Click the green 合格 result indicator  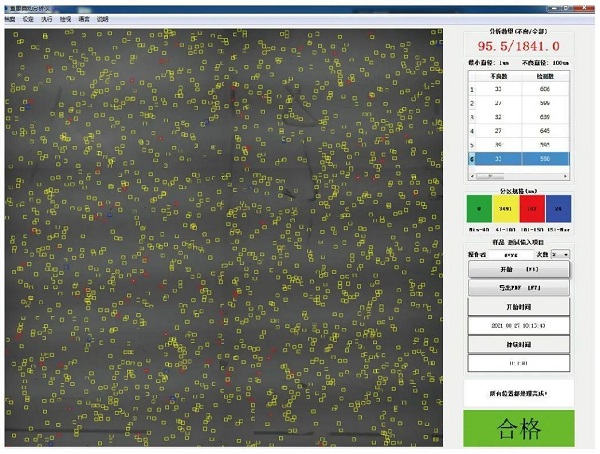tap(519, 428)
